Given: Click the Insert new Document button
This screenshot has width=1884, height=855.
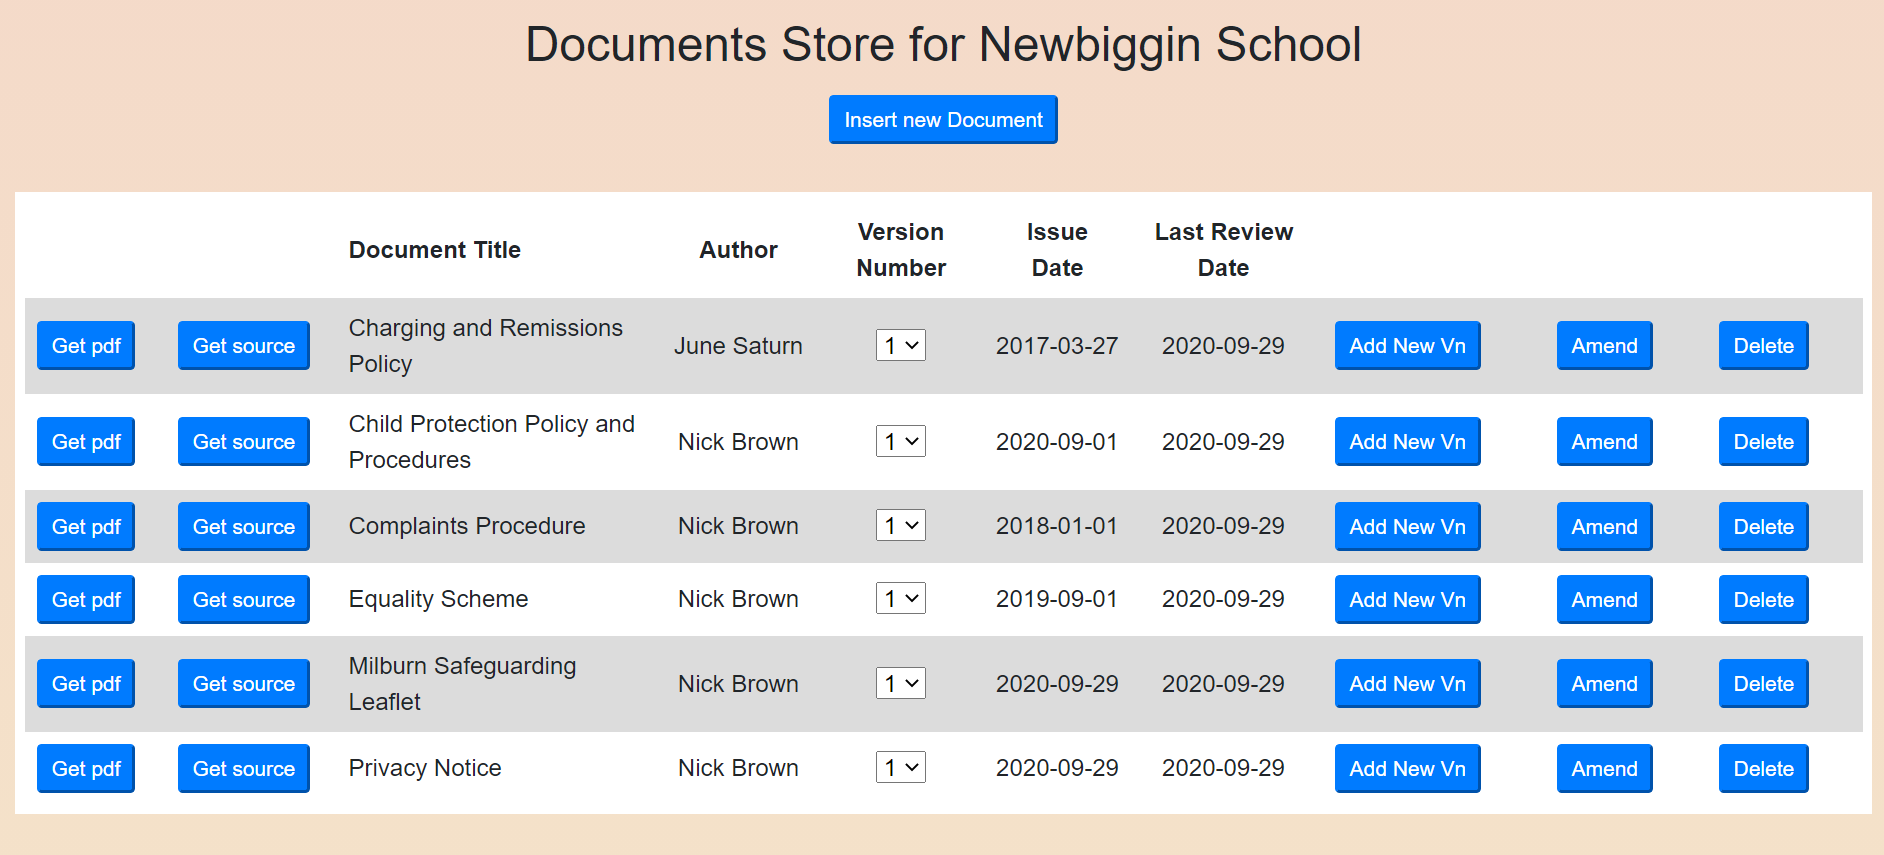Looking at the screenshot, I should click(x=943, y=120).
